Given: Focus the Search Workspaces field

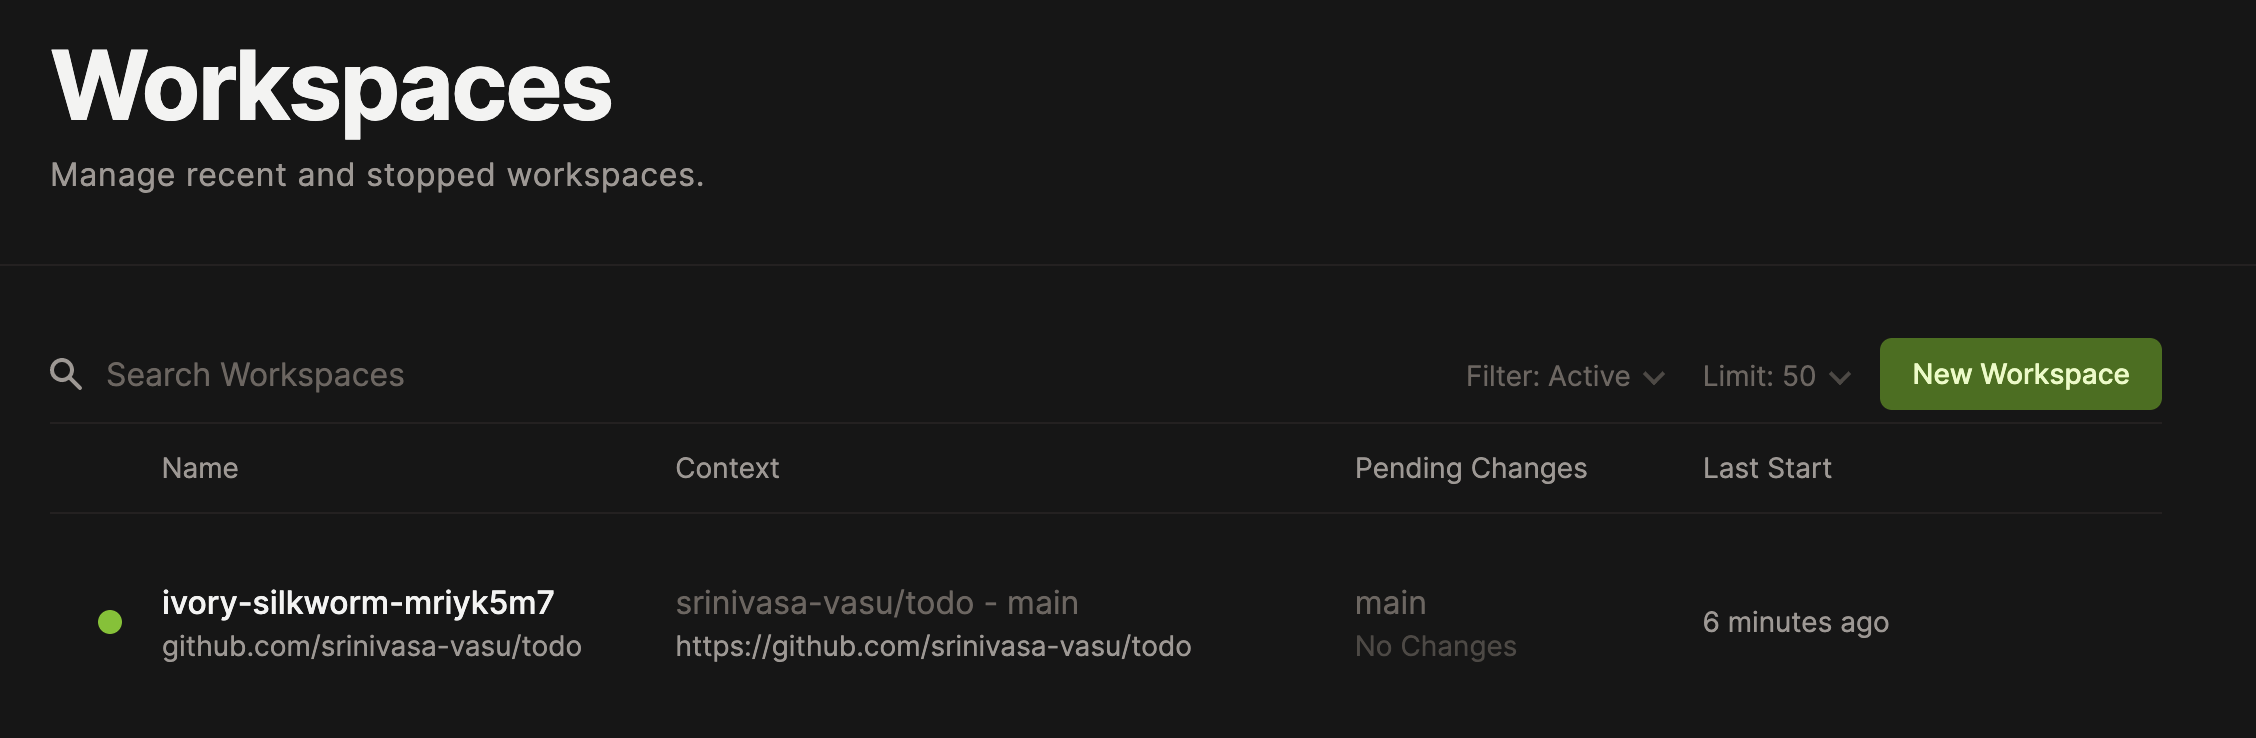Looking at the screenshot, I should (255, 374).
